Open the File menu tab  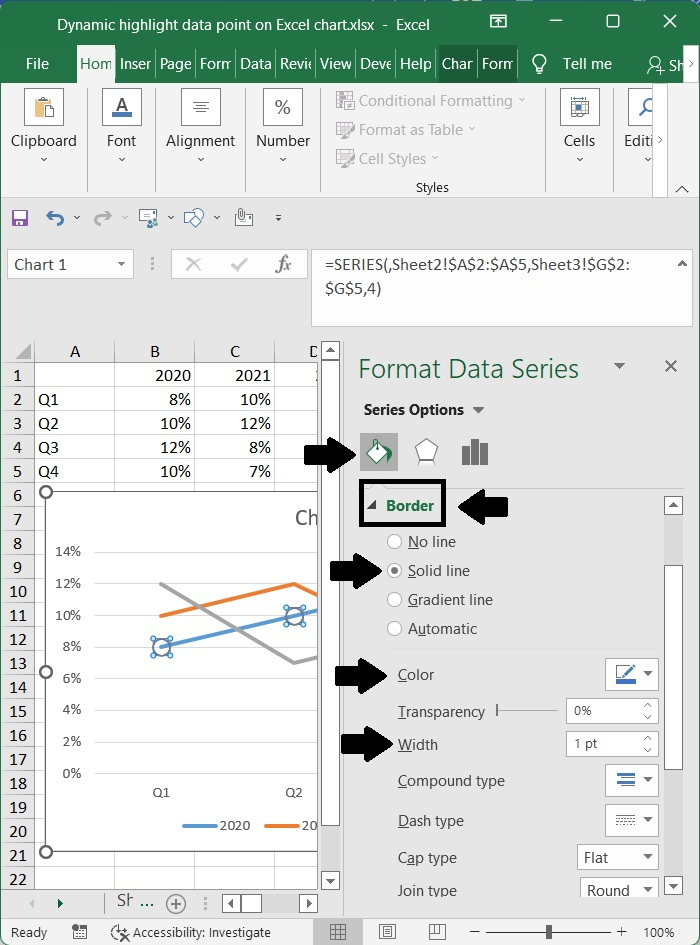pyautogui.click(x=37, y=63)
